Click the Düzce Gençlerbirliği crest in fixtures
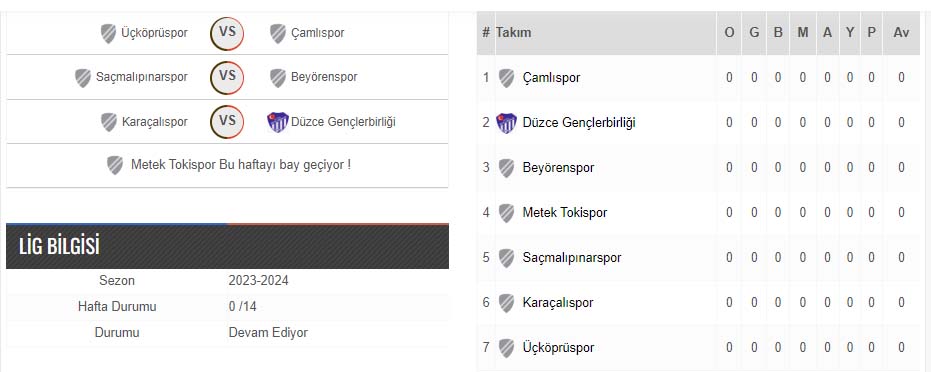This screenshot has width=931, height=372. point(277,122)
